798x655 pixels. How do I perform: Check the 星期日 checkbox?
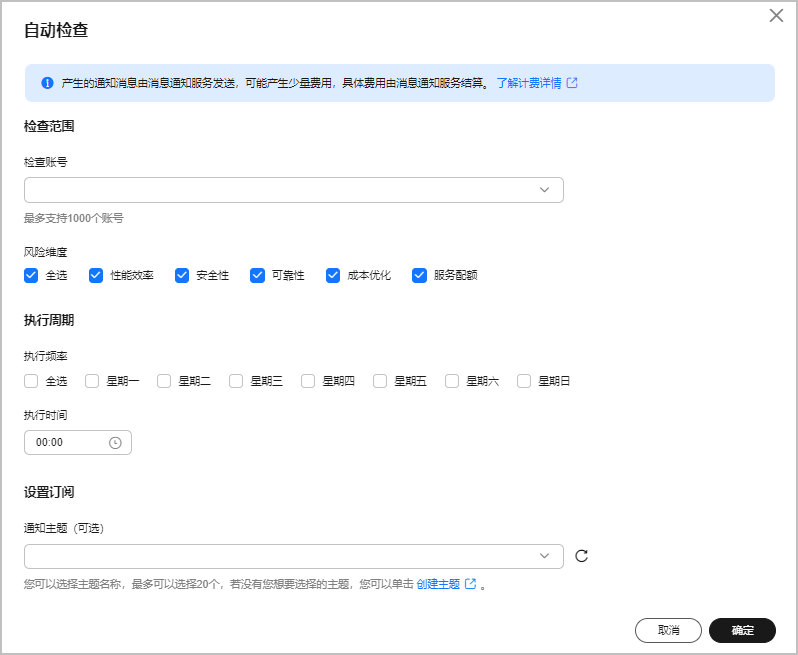[x=524, y=381]
